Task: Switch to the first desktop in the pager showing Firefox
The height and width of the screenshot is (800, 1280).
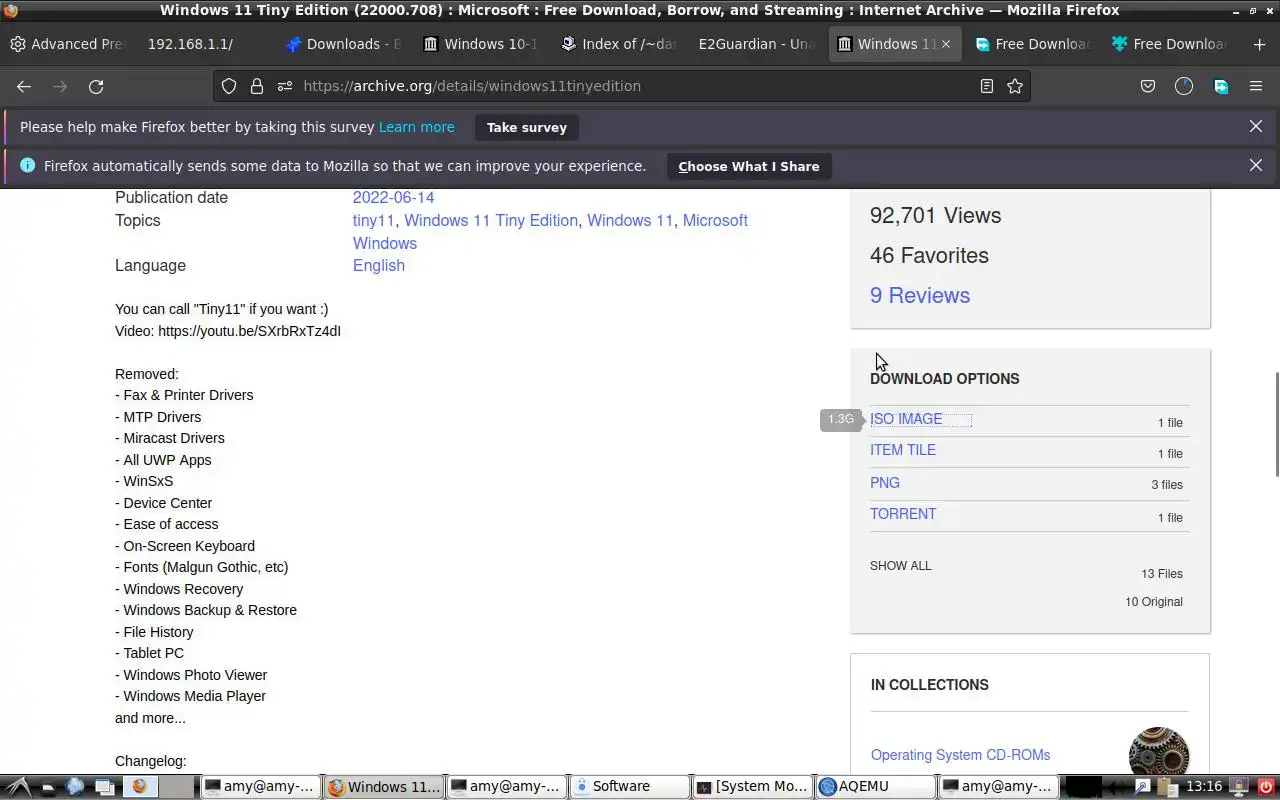Action: tap(140, 787)
